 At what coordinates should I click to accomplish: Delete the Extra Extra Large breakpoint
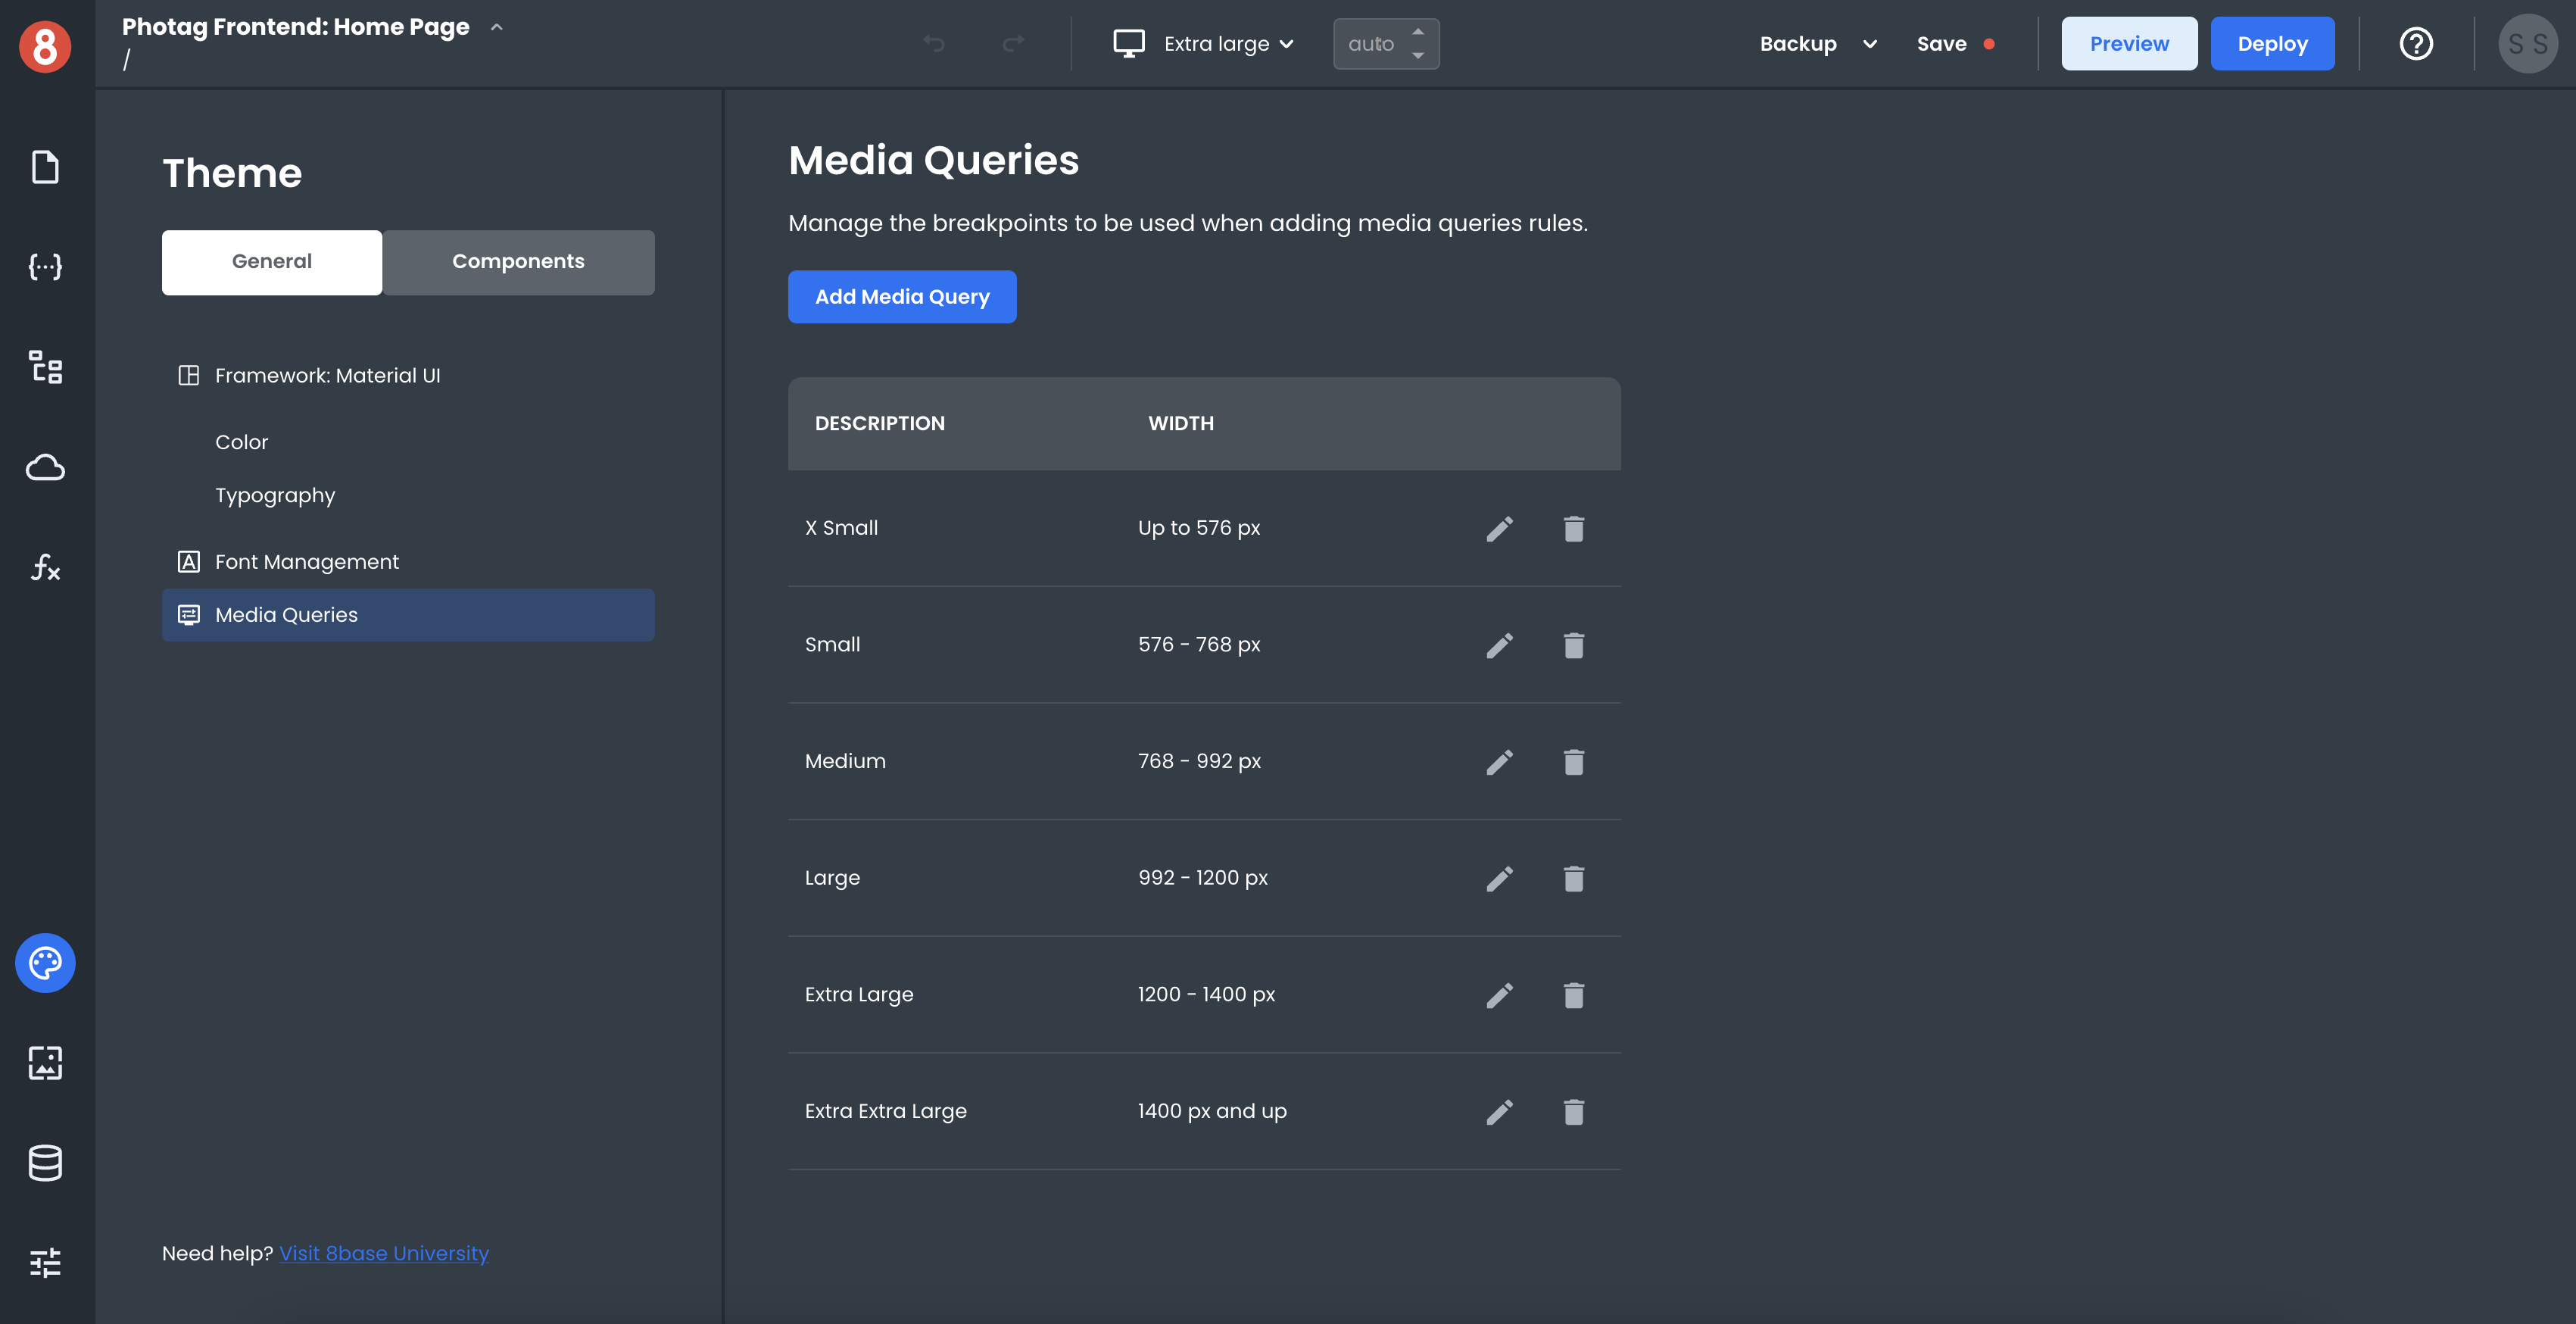pos(1573,1112)
